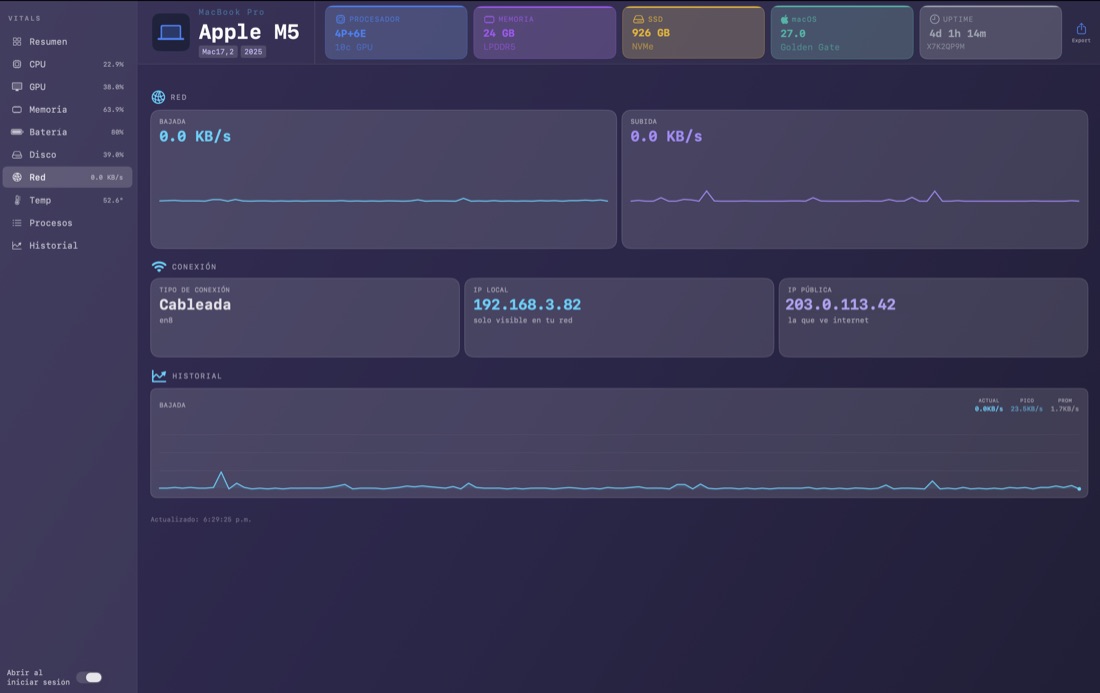Image resolution: width=1100 pixels, height=693 pixels.
Task: Click the clock icon in Uptime card
Action: (x=934, y=20)
